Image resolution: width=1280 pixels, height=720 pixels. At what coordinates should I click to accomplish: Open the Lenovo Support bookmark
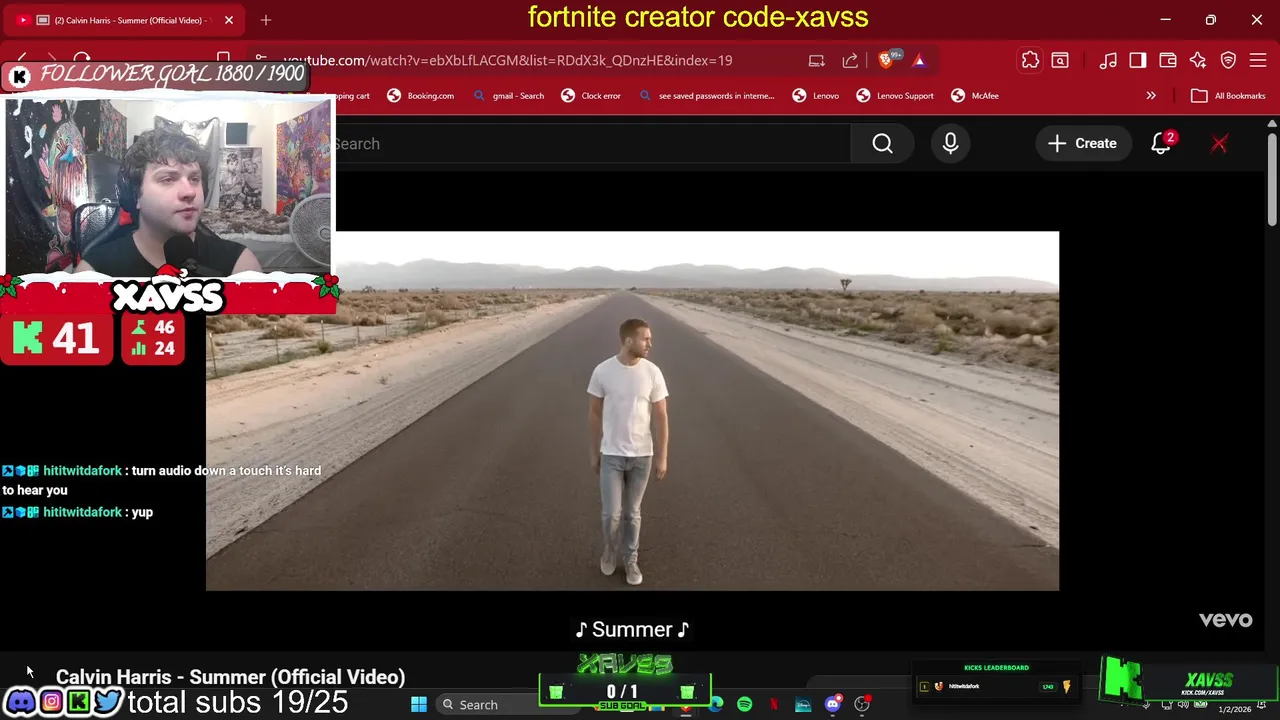point(895,96)
